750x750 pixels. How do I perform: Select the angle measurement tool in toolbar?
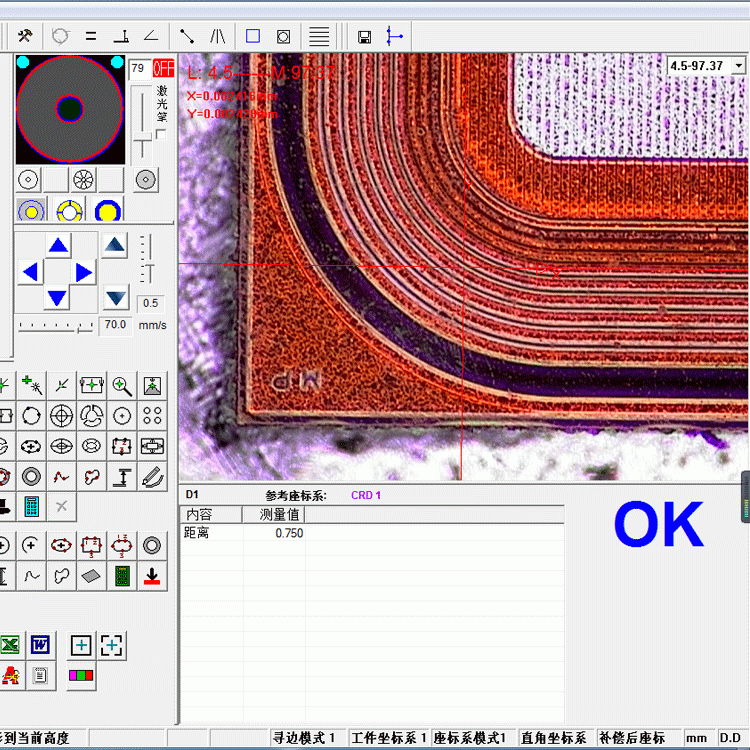pos(151,36)
